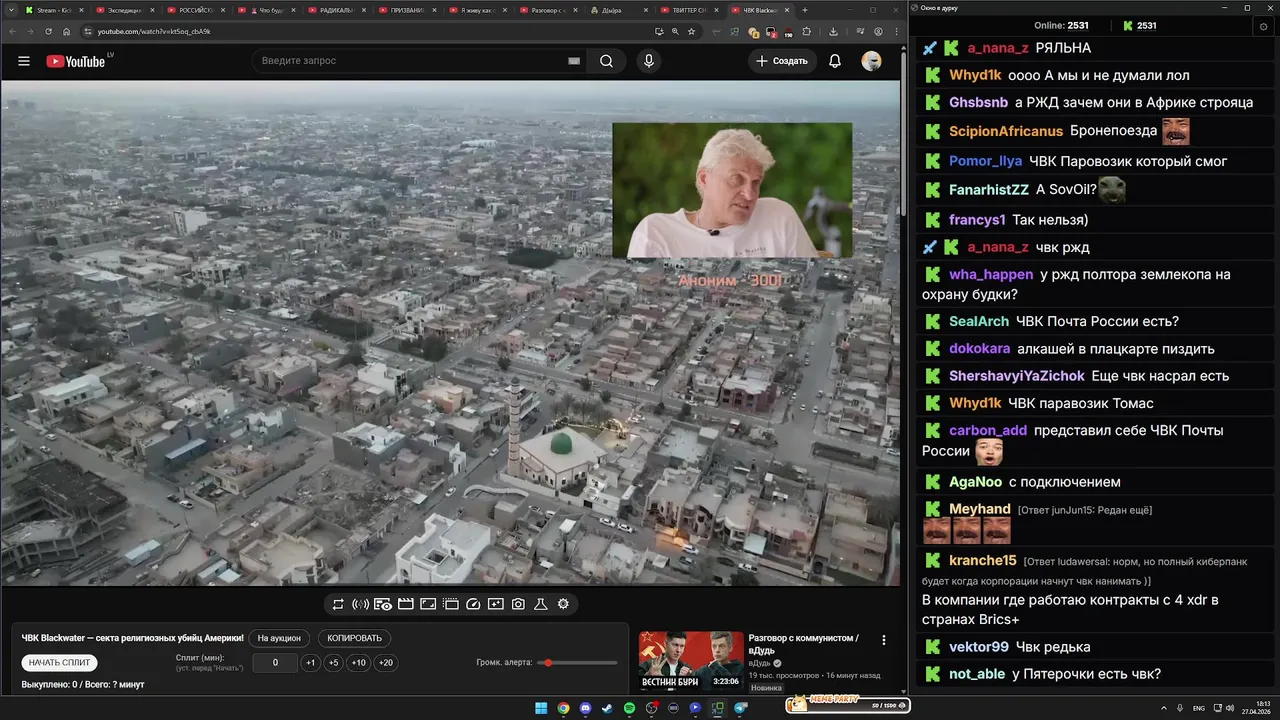Toggle the loop icon in player toolbar
The height and width of the screenshot is (720, 1280).
point(338,604)
